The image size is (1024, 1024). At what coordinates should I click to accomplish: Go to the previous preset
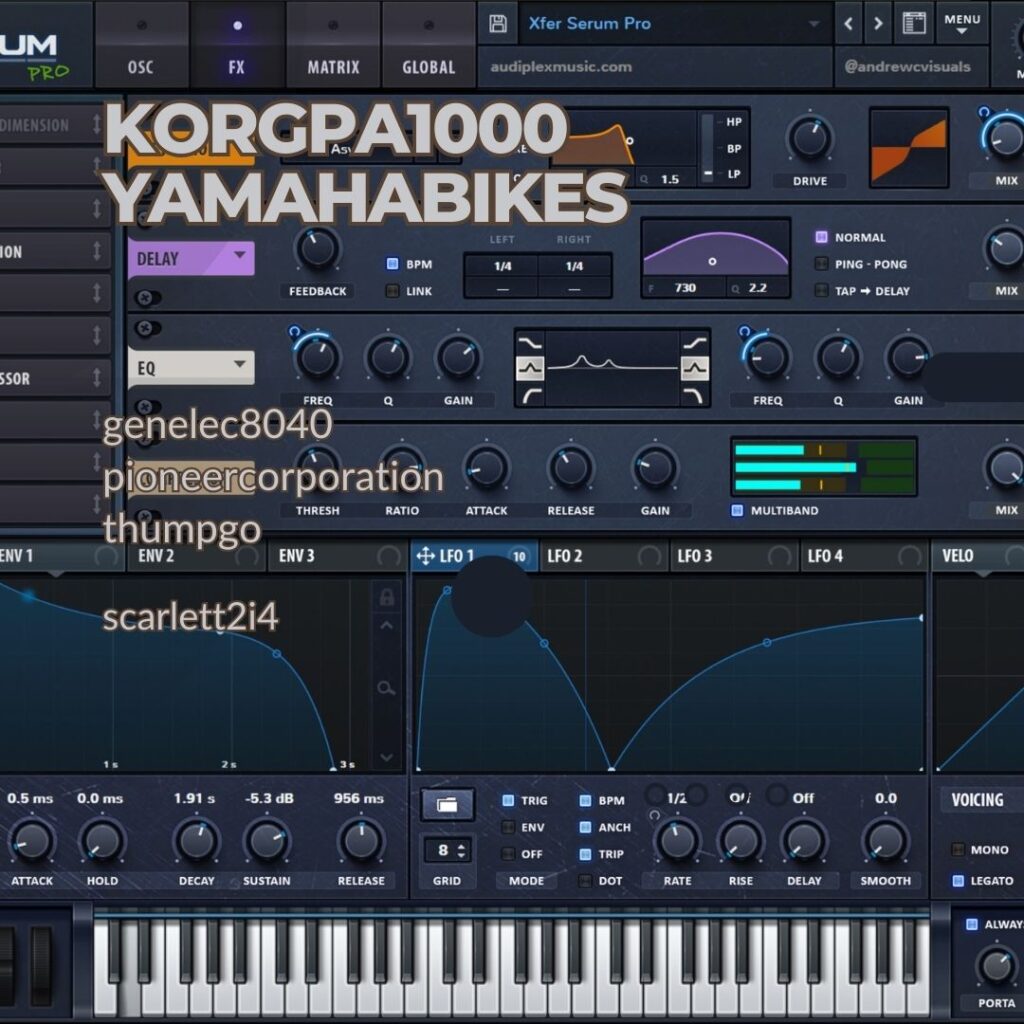(x=848, y=24)
